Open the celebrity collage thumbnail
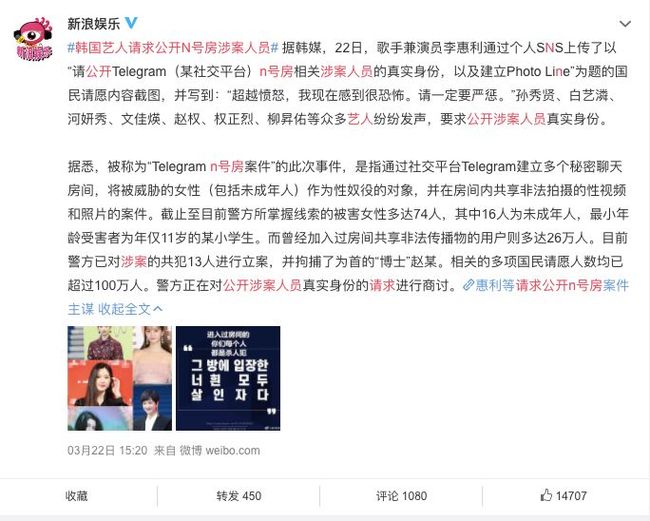The width and height of the screenshot is (650, 521). 120,378
